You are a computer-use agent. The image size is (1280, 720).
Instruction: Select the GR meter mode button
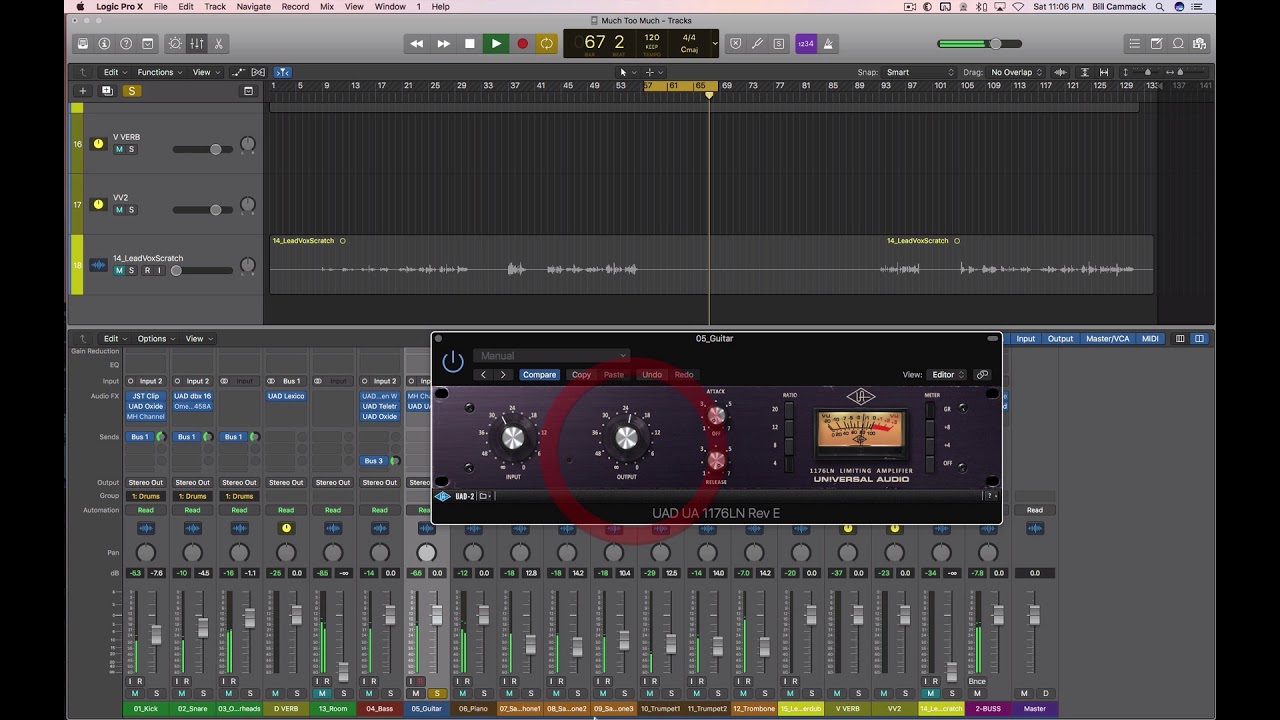pyautogui.click(x=932, y=410)
